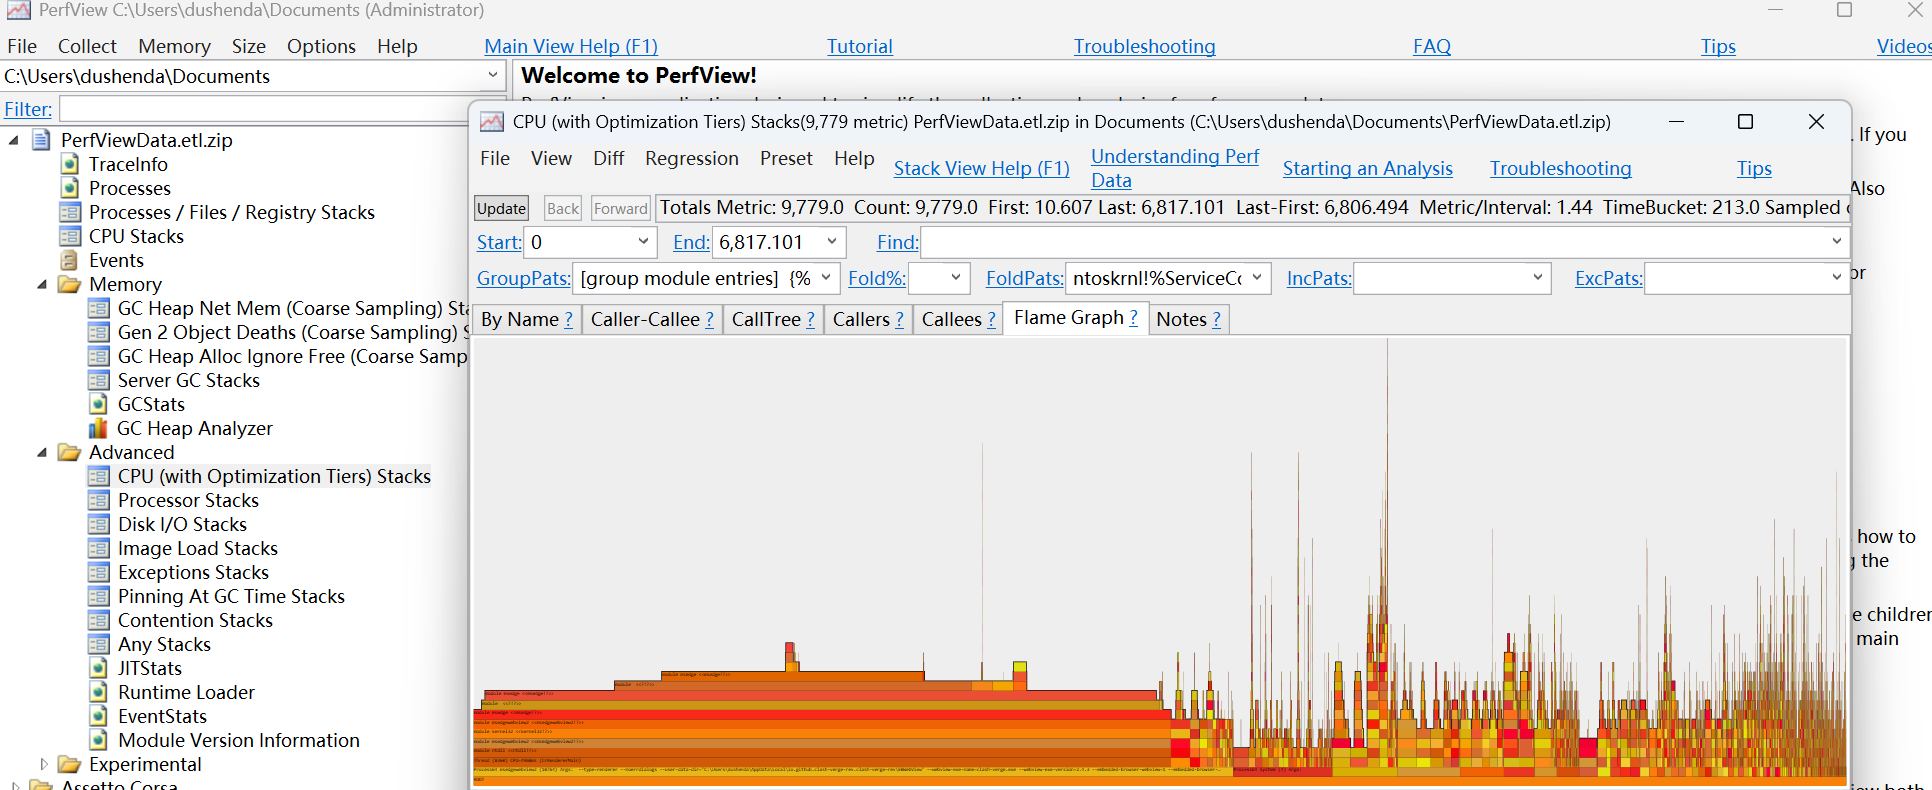
Task: Open the Diff menu in stack viewer
Action: (608, 158)
